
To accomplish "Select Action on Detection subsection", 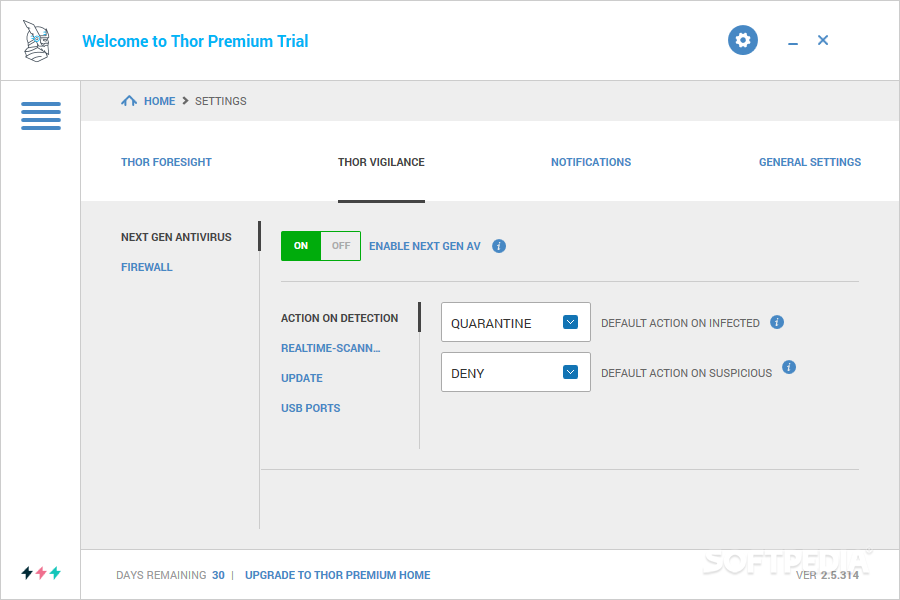I will coord(339,318).
